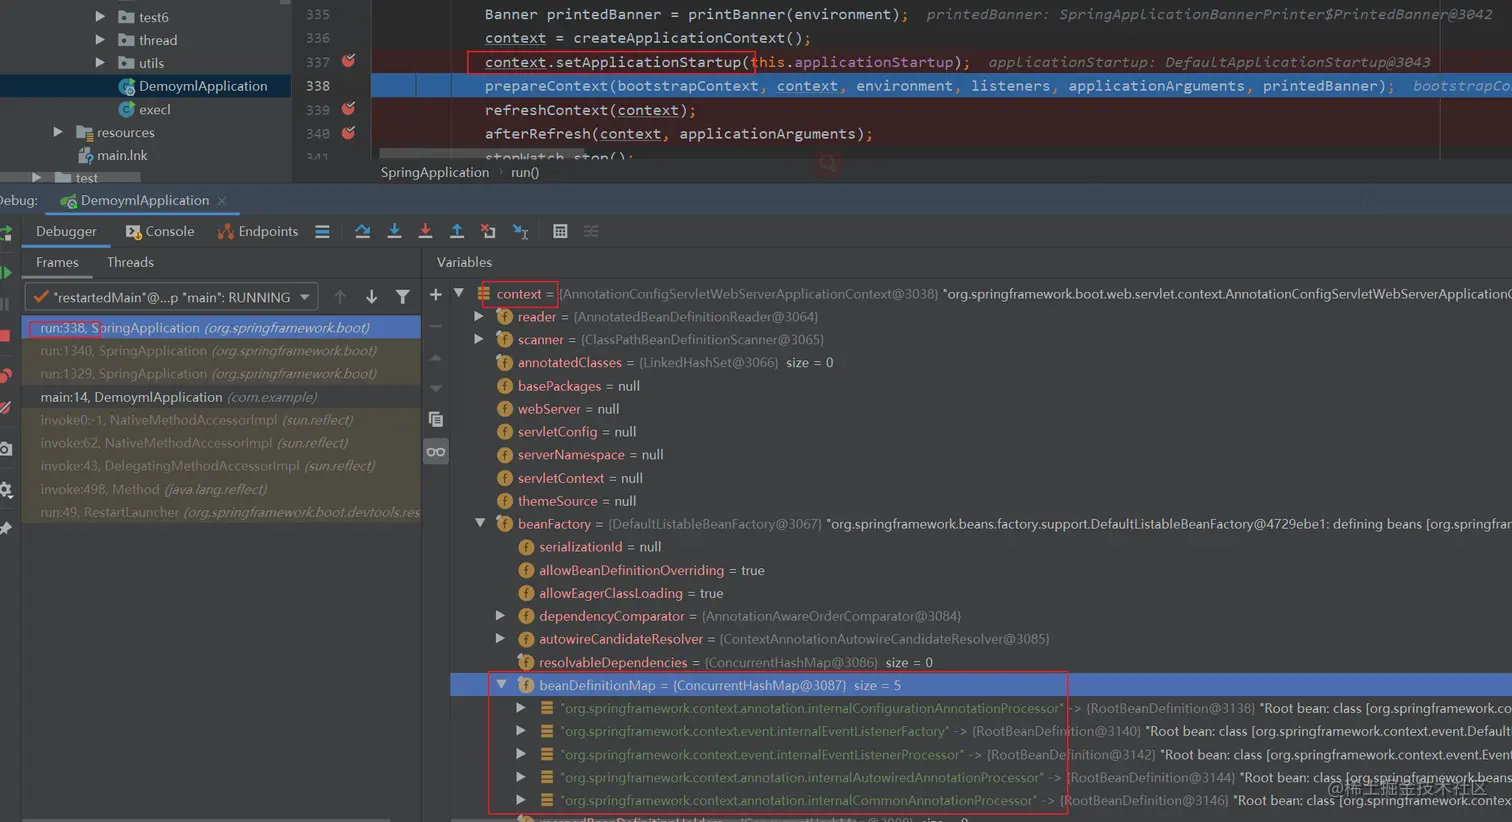1512x822 pixels.
Task: Expand the reader variable
Action: pyautogui.click(x=479, y=317)
